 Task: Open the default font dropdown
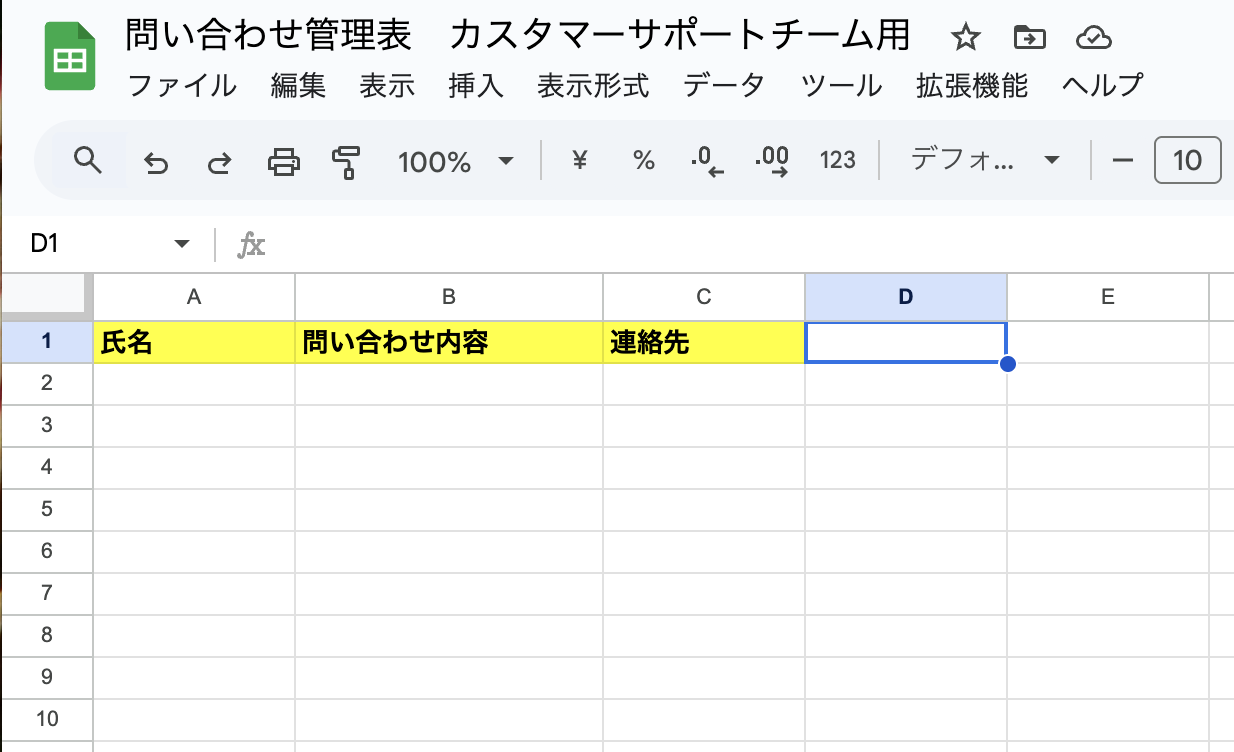coord(984,160)
